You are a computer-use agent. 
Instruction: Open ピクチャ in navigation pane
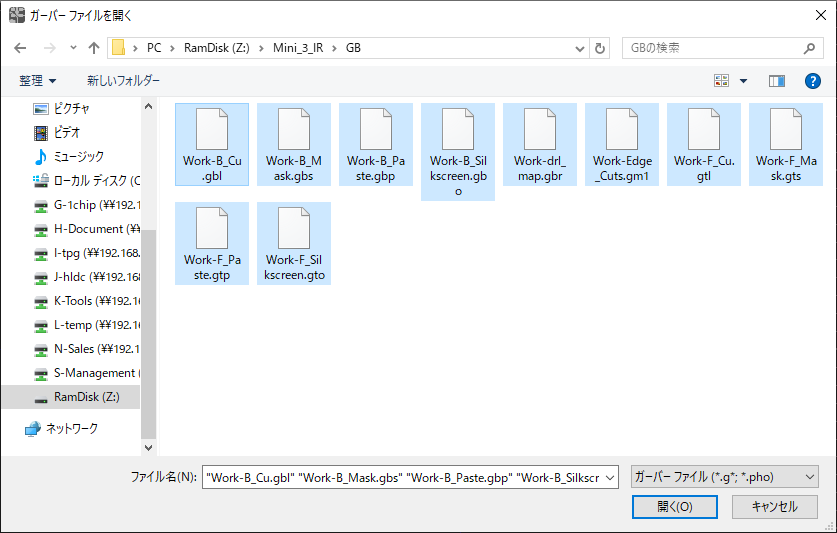[x=72, y=108]
